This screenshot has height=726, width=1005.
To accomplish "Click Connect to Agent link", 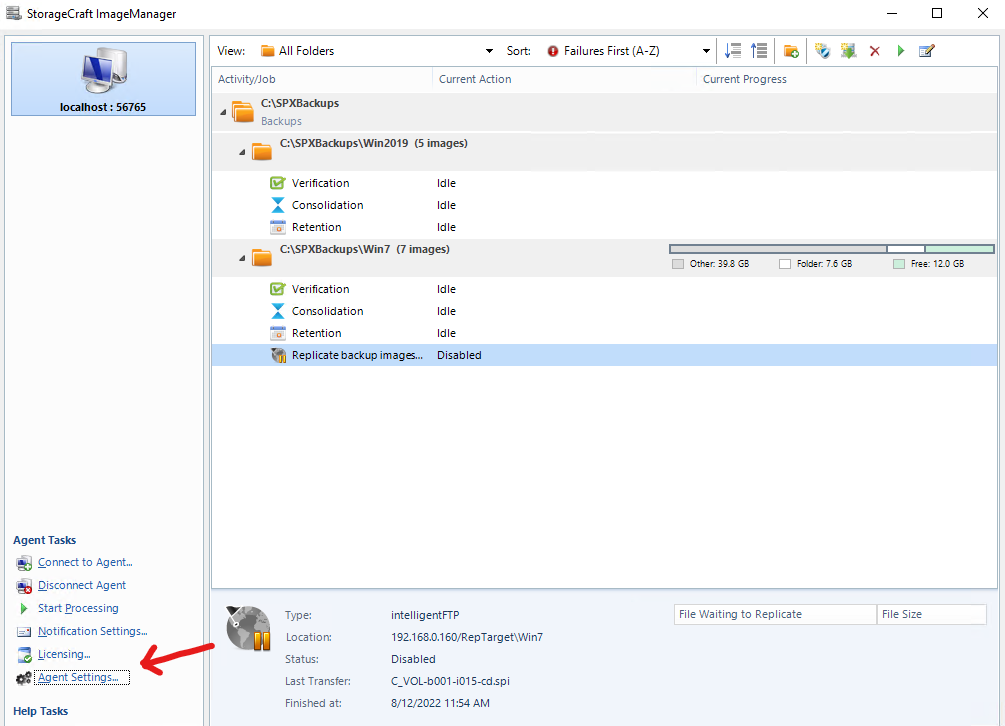I will pyautogui.click(x=85, y=563).
